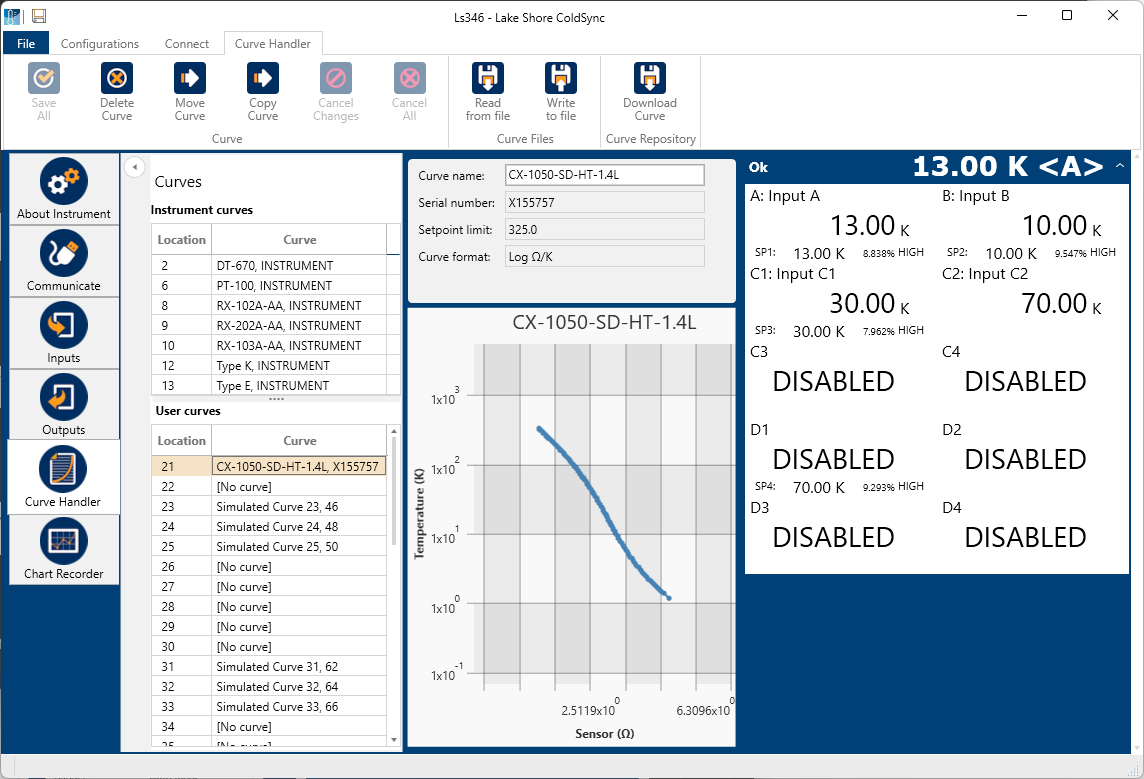Select the Delete Curve tool
The height and width of the screenshot is (779, 1144).
point(116,91)
